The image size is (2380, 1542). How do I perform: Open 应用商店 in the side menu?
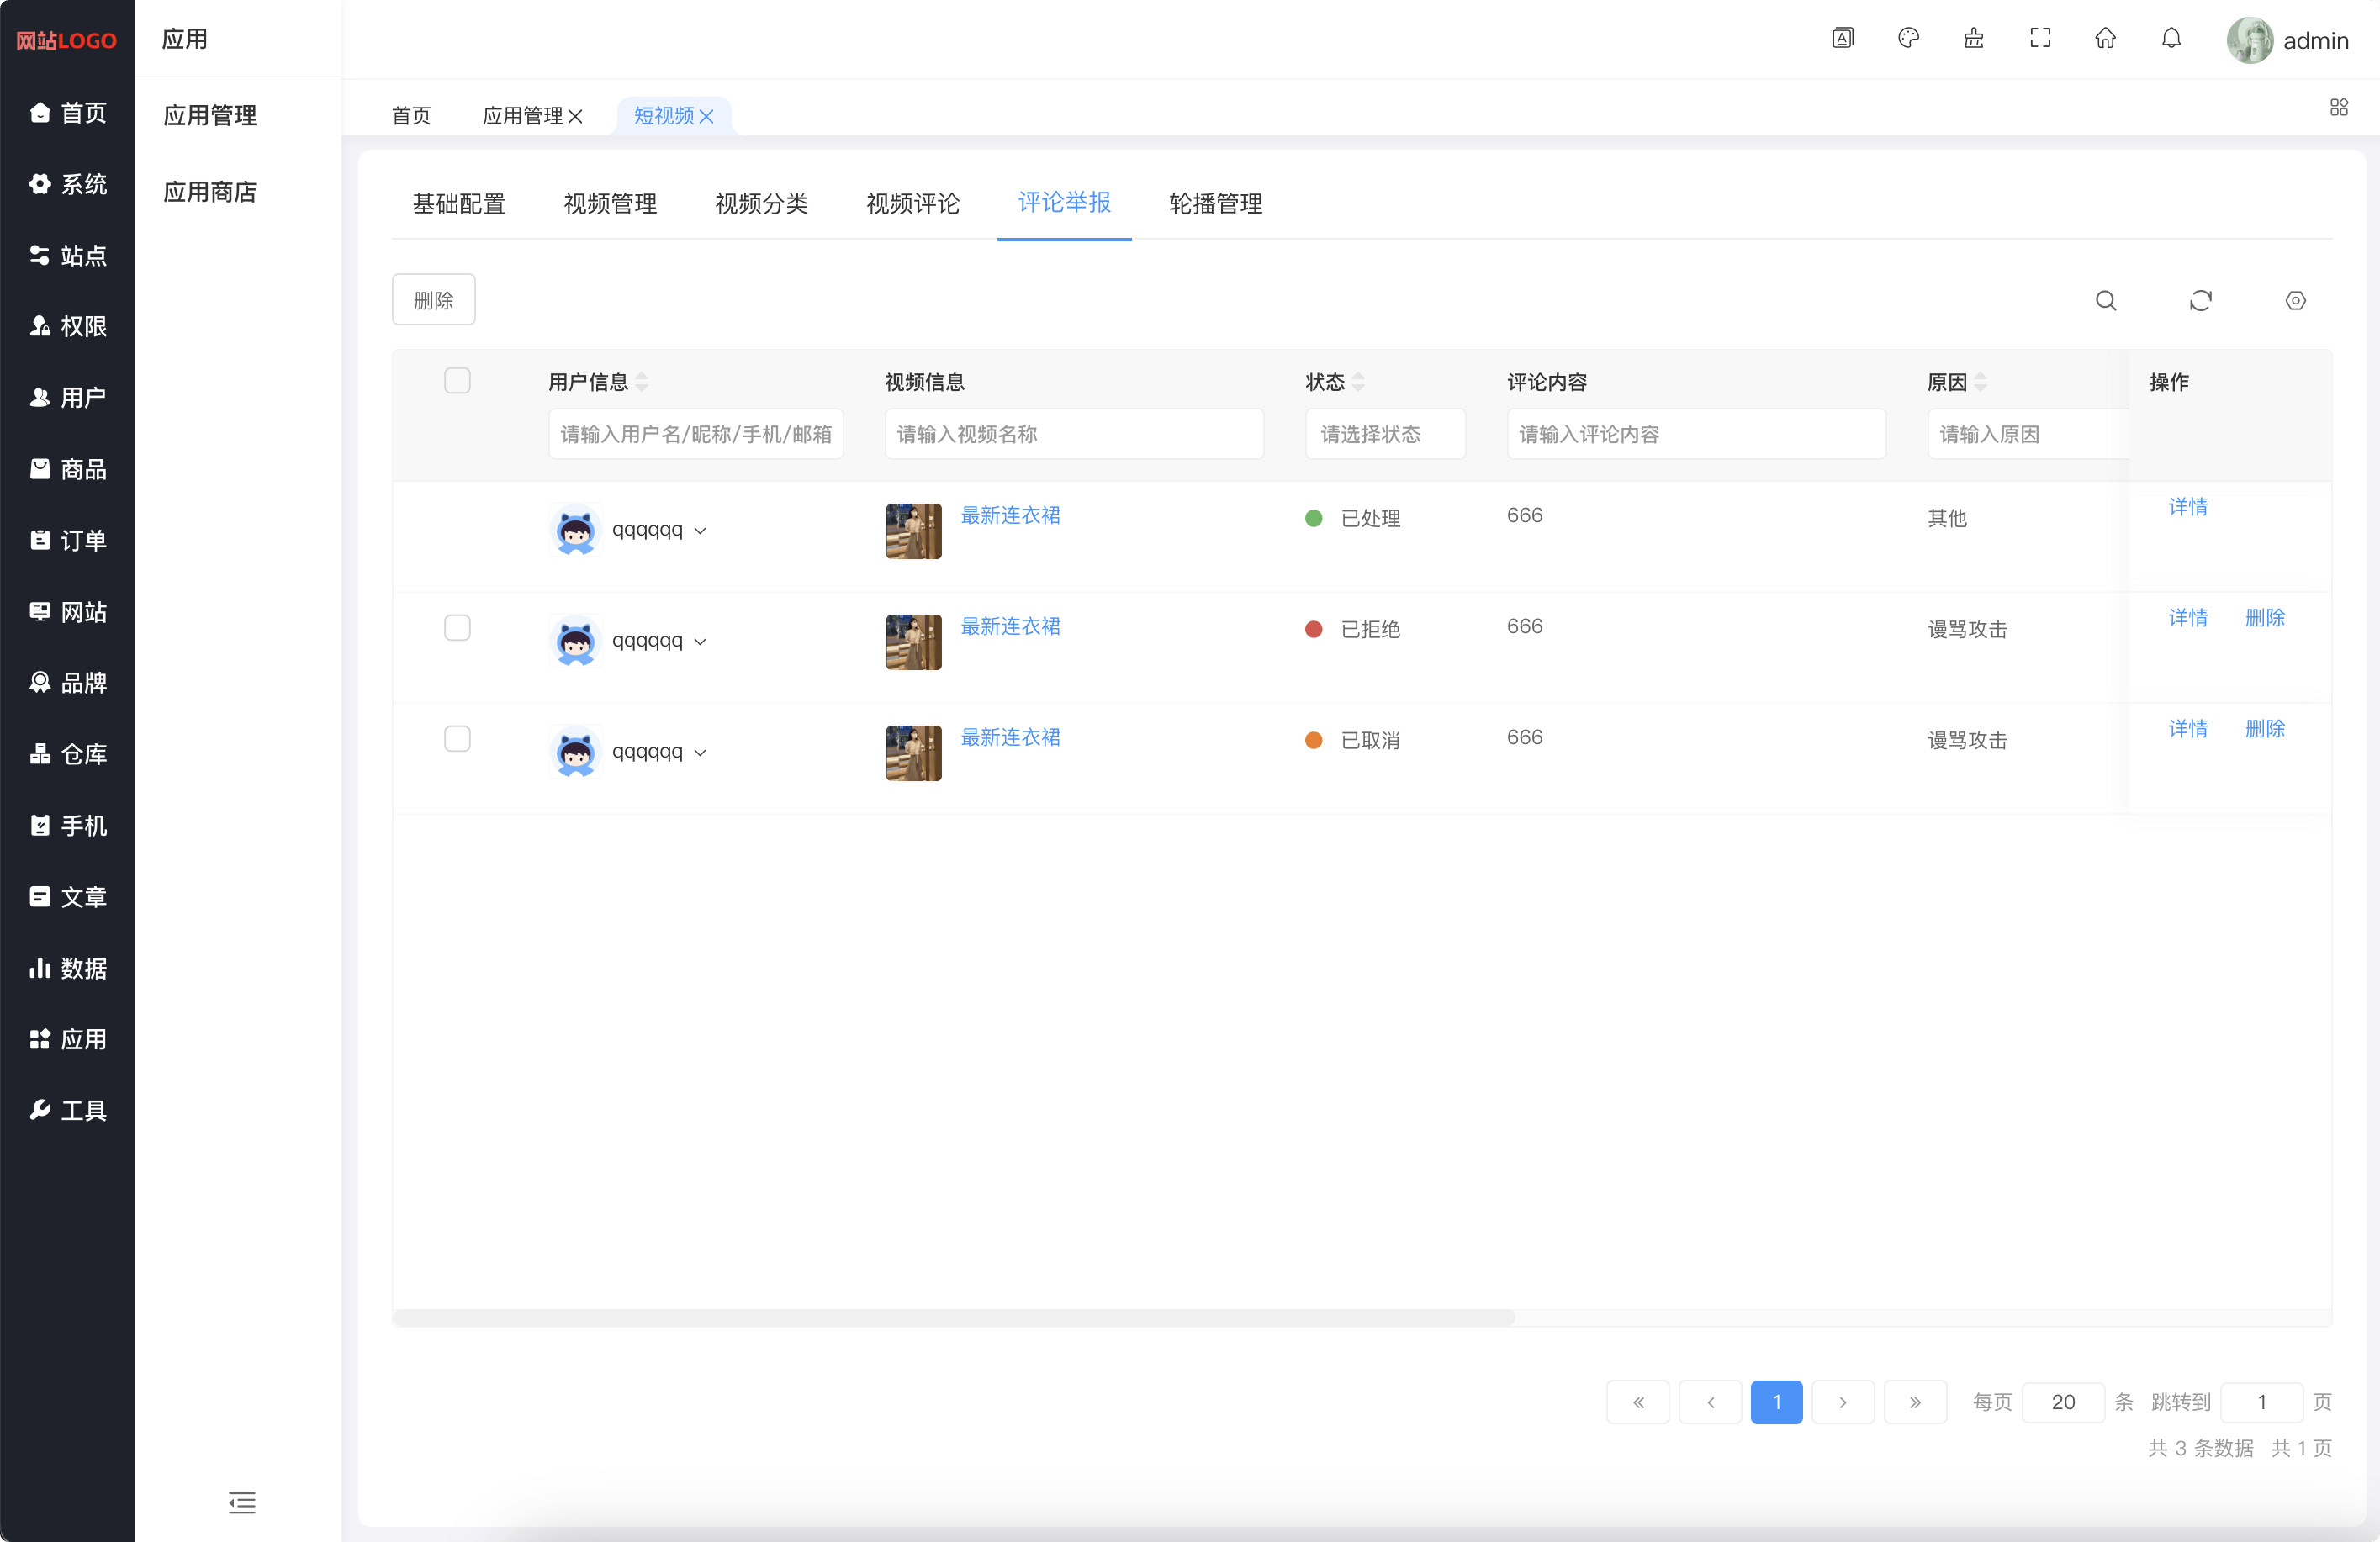(210, 192)
